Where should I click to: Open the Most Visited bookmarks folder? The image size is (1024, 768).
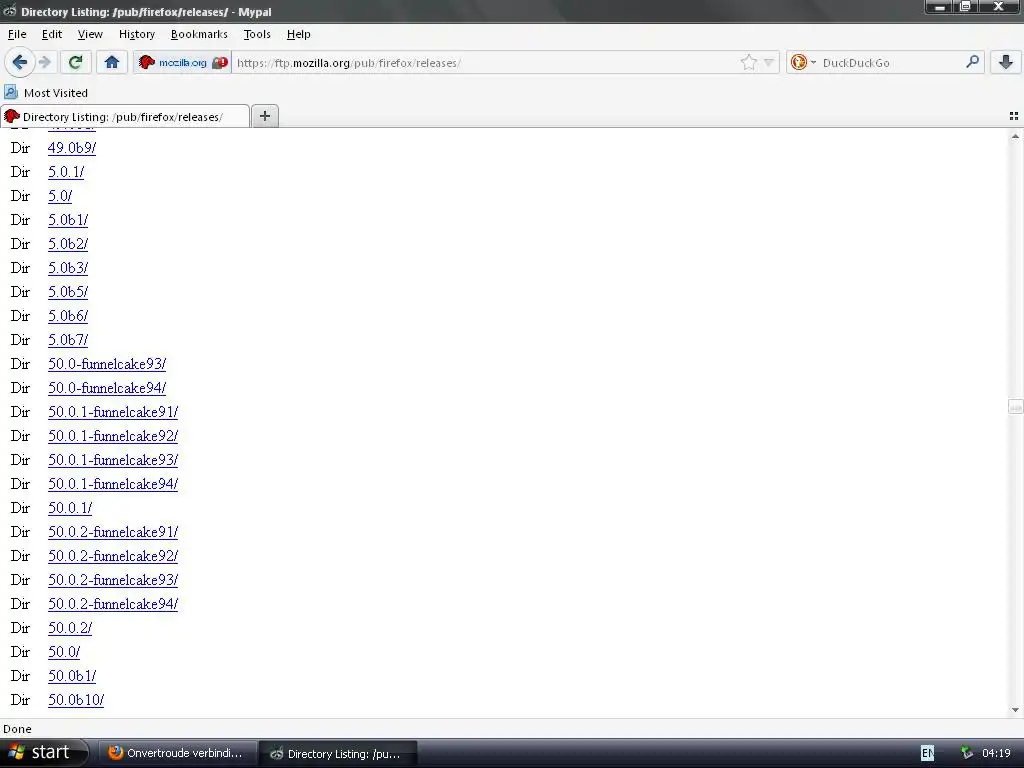[x=46, y=93]
